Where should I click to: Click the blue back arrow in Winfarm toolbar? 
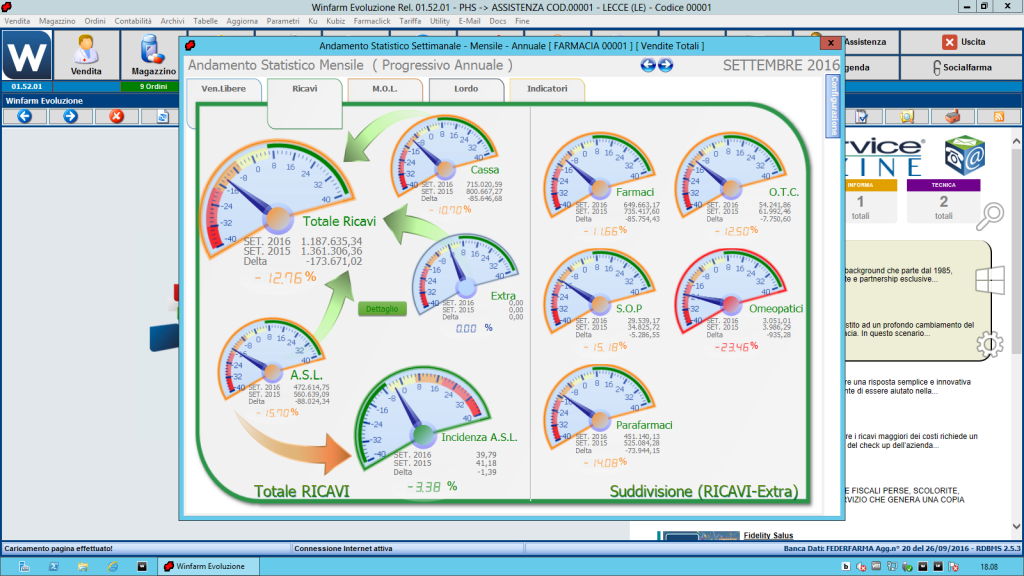click(x=24, y=116)
